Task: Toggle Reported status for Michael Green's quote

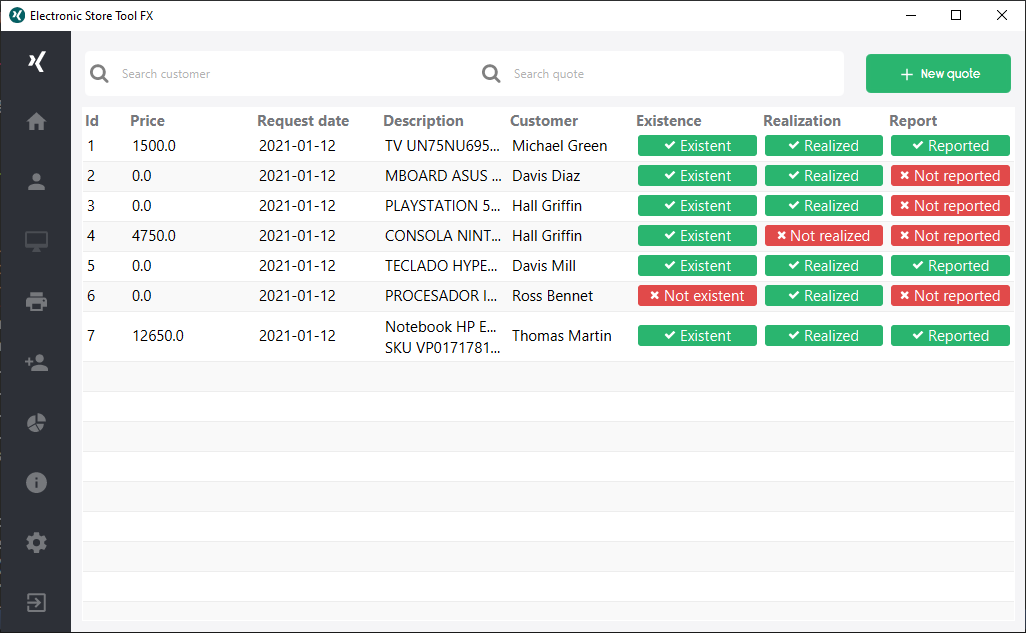Action: tap(950, 145)
